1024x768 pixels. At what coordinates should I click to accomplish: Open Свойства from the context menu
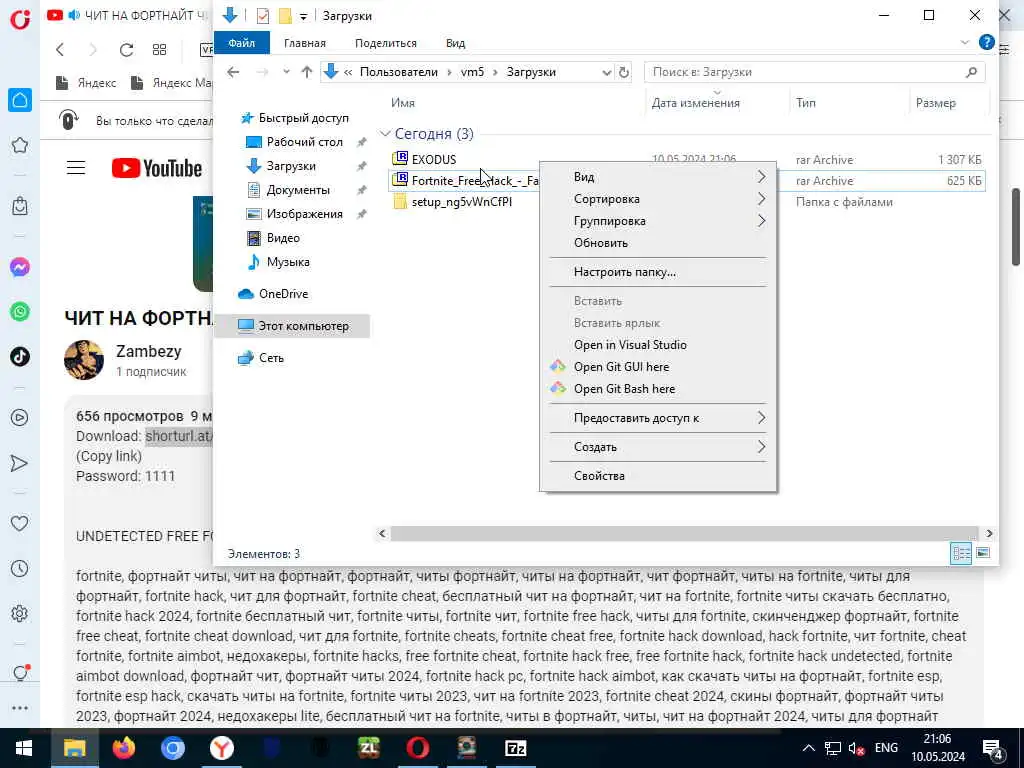point(658,475)
